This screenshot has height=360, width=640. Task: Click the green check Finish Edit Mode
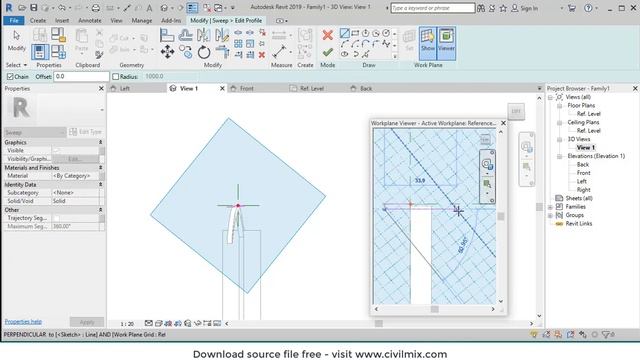[327, 53]
